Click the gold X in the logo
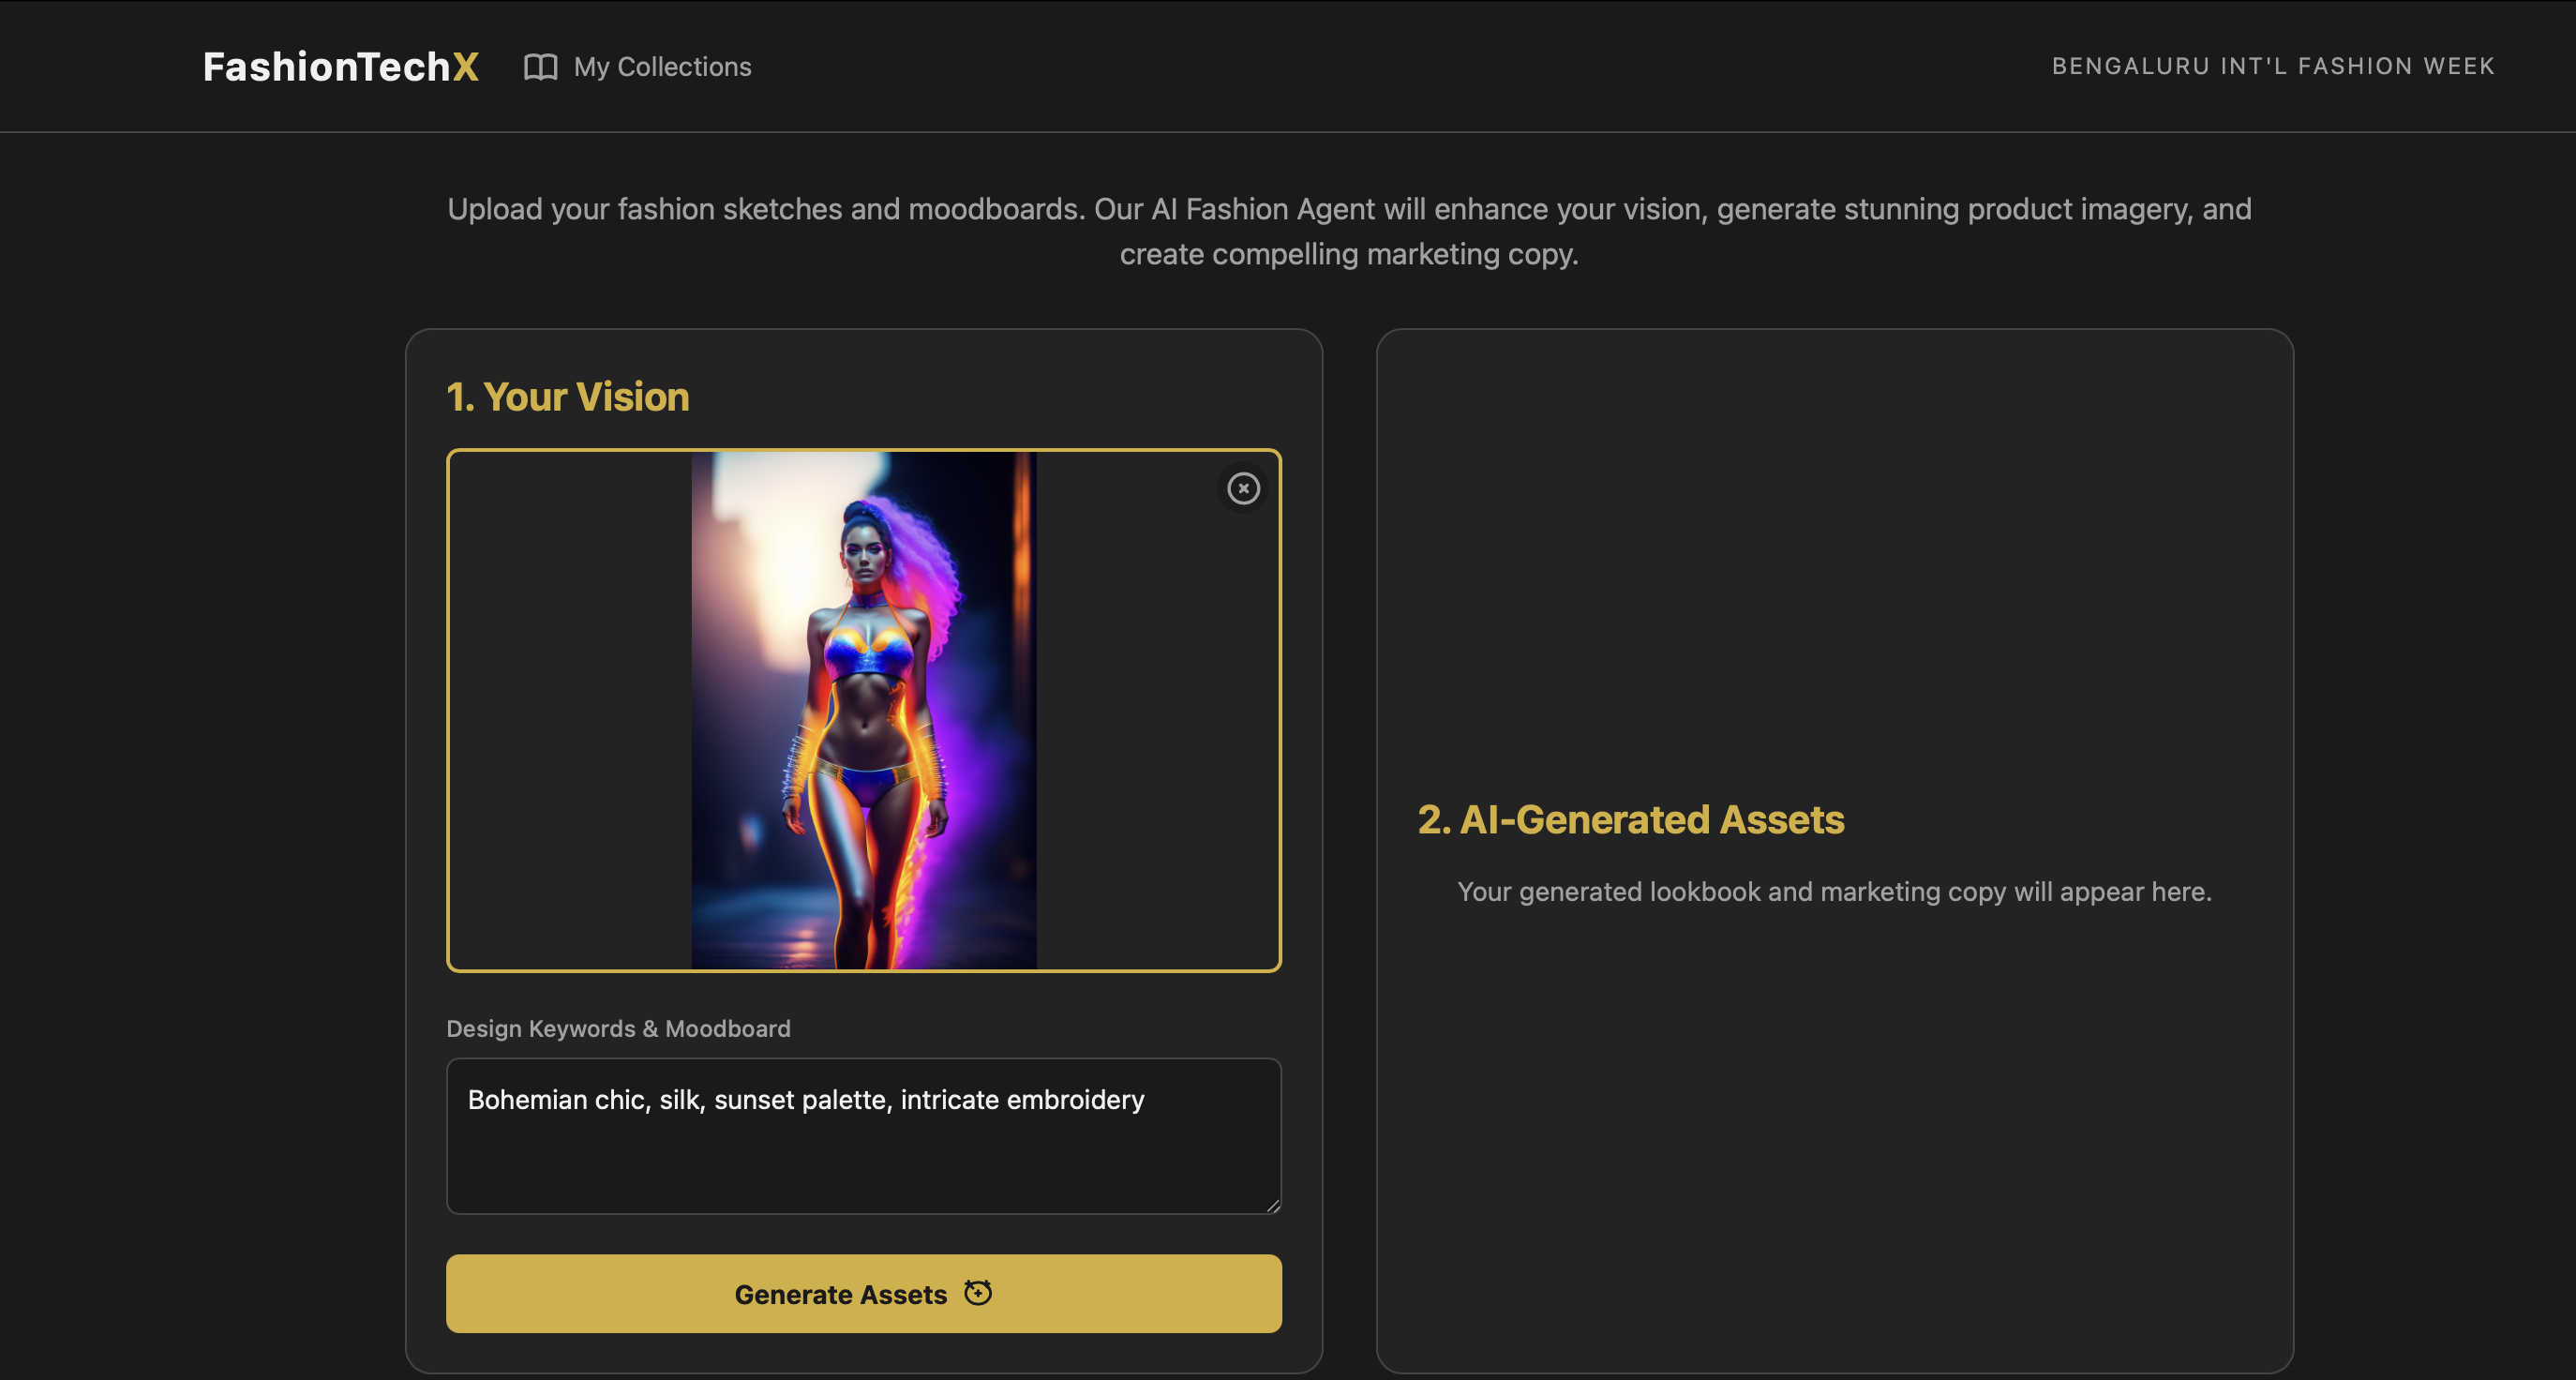The image size is (2576, 1380). (466, 67)
